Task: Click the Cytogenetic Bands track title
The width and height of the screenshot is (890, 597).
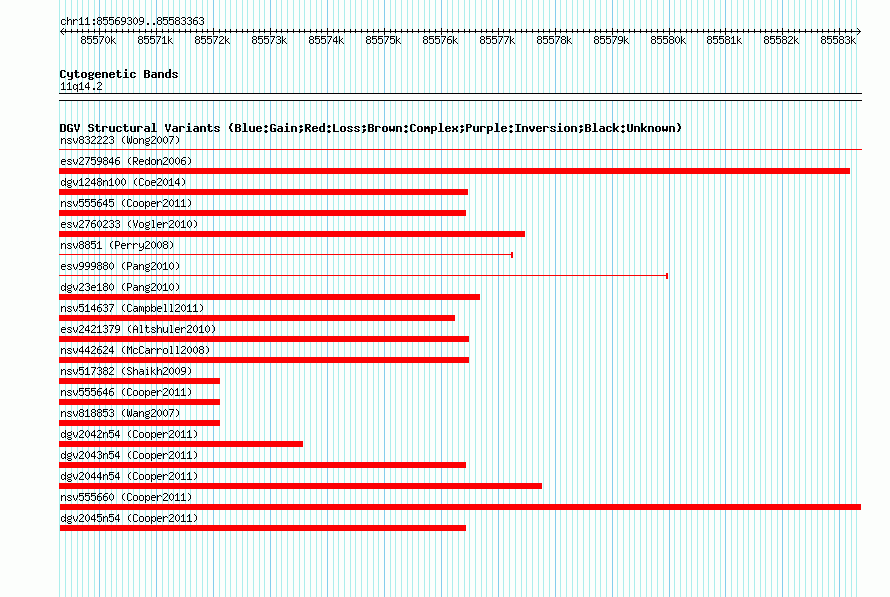Action: click(x=119, y=74)
